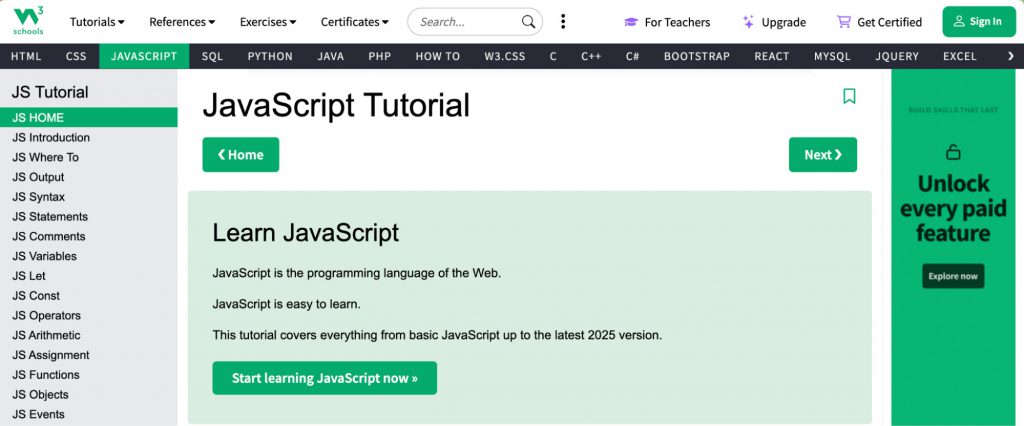The image size is (1024, 426).
Task: Open JS Objects chapter
Action: [x=89, y=394]
